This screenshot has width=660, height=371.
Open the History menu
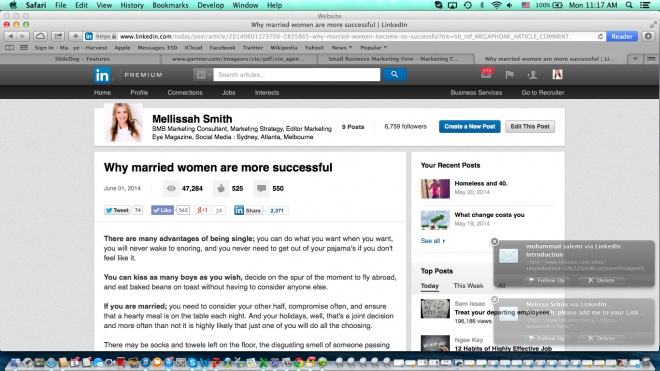tap(132, 5)
